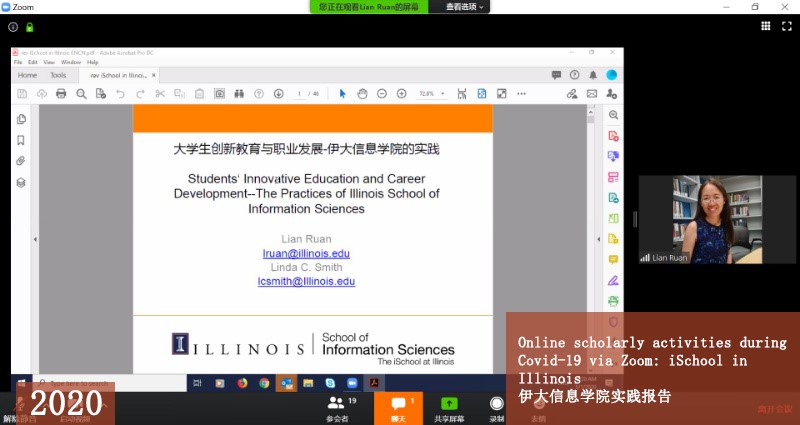Toggle Zoom full screen icon at top right
Screen dimensions: 800x425
pos(787,26)
